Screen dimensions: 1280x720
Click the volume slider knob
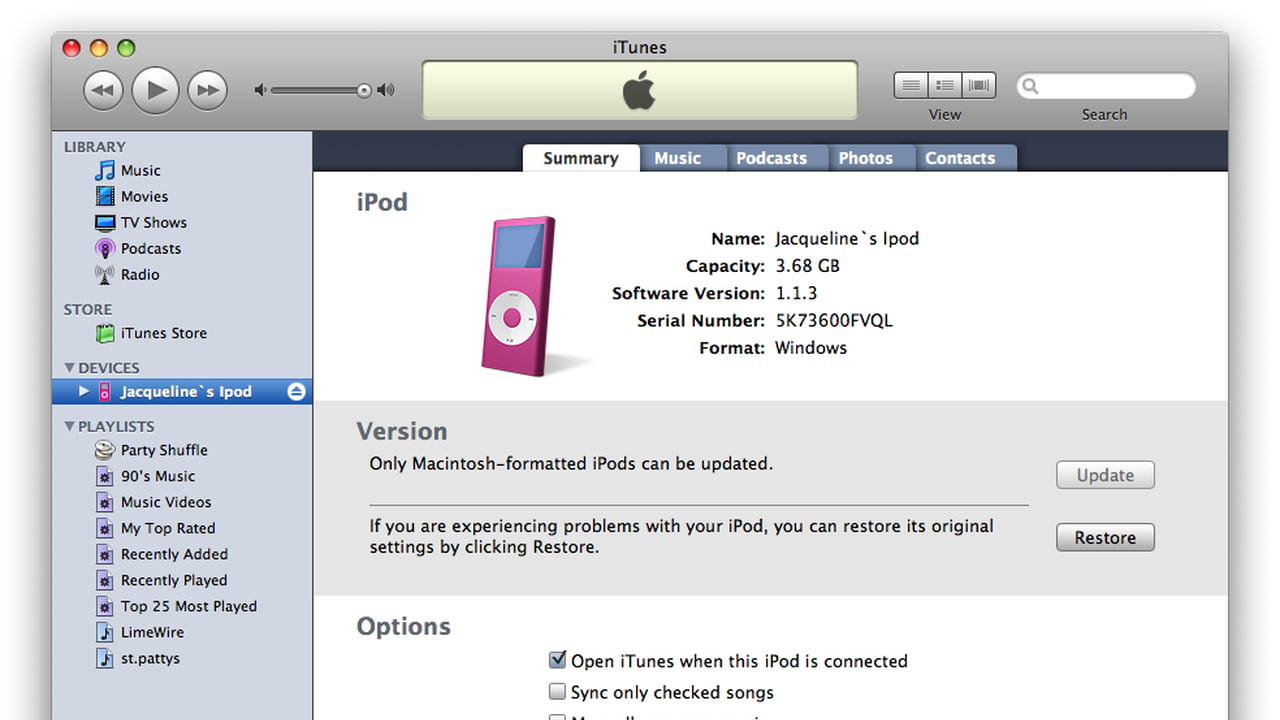click(x=364, y=90)
